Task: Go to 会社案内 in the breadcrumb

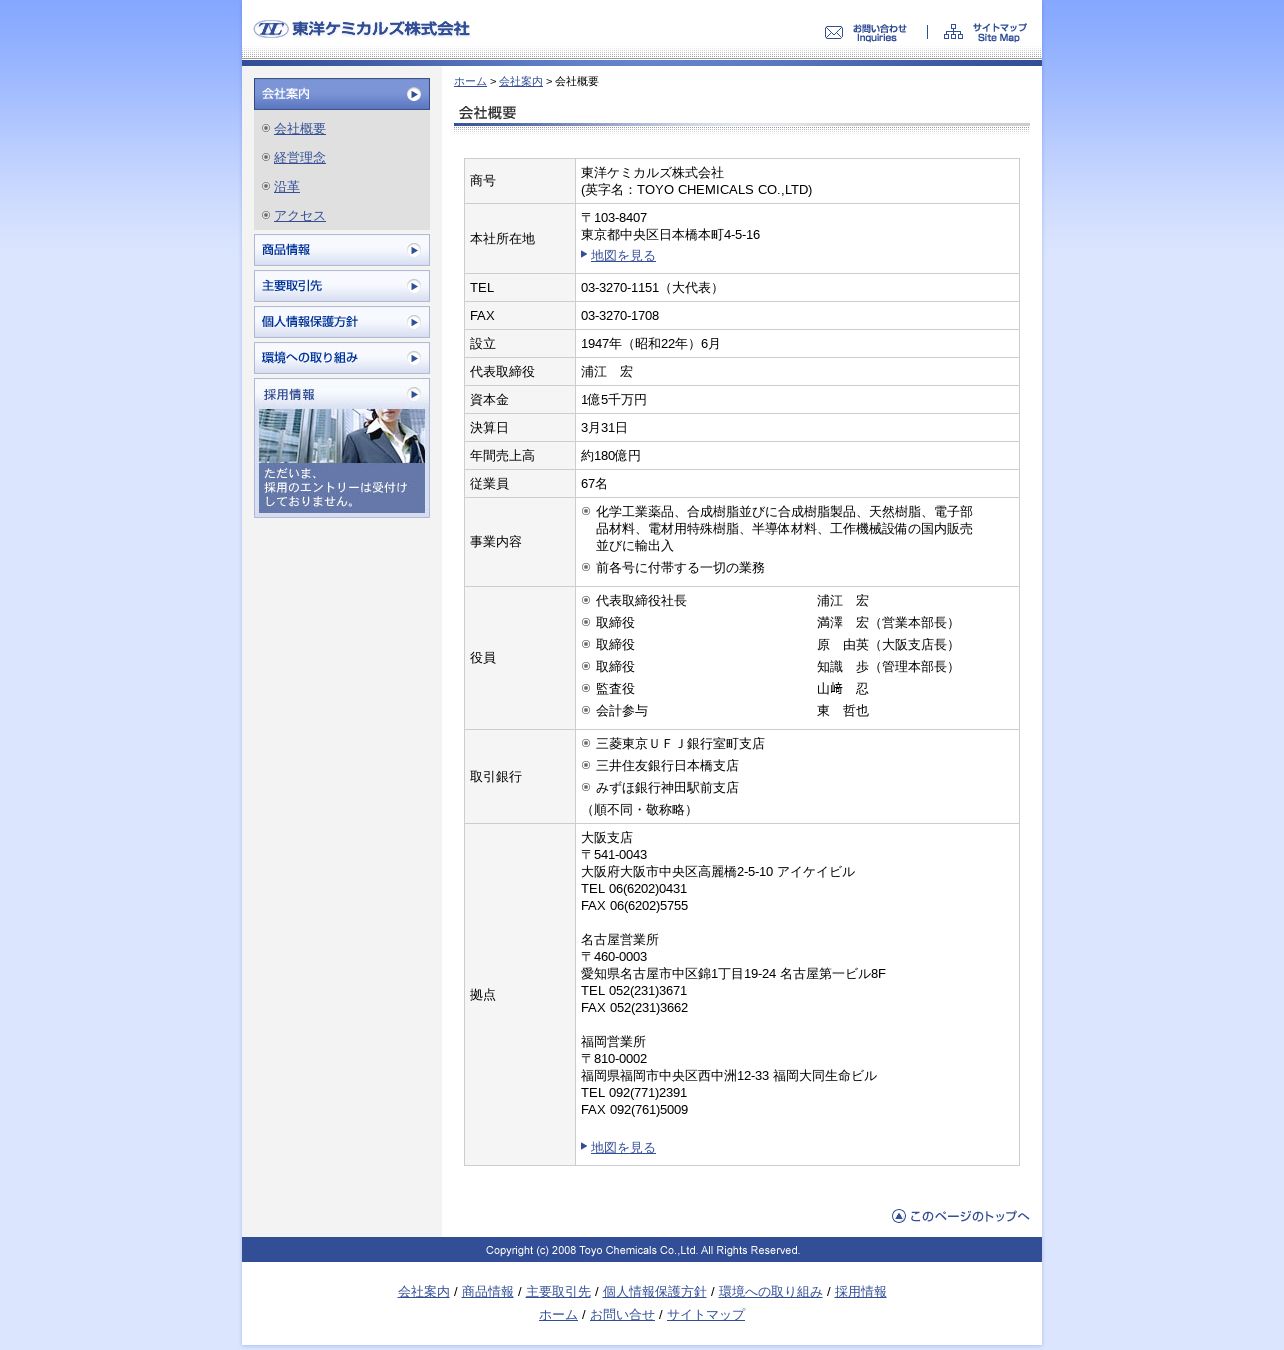Action: 521,82
